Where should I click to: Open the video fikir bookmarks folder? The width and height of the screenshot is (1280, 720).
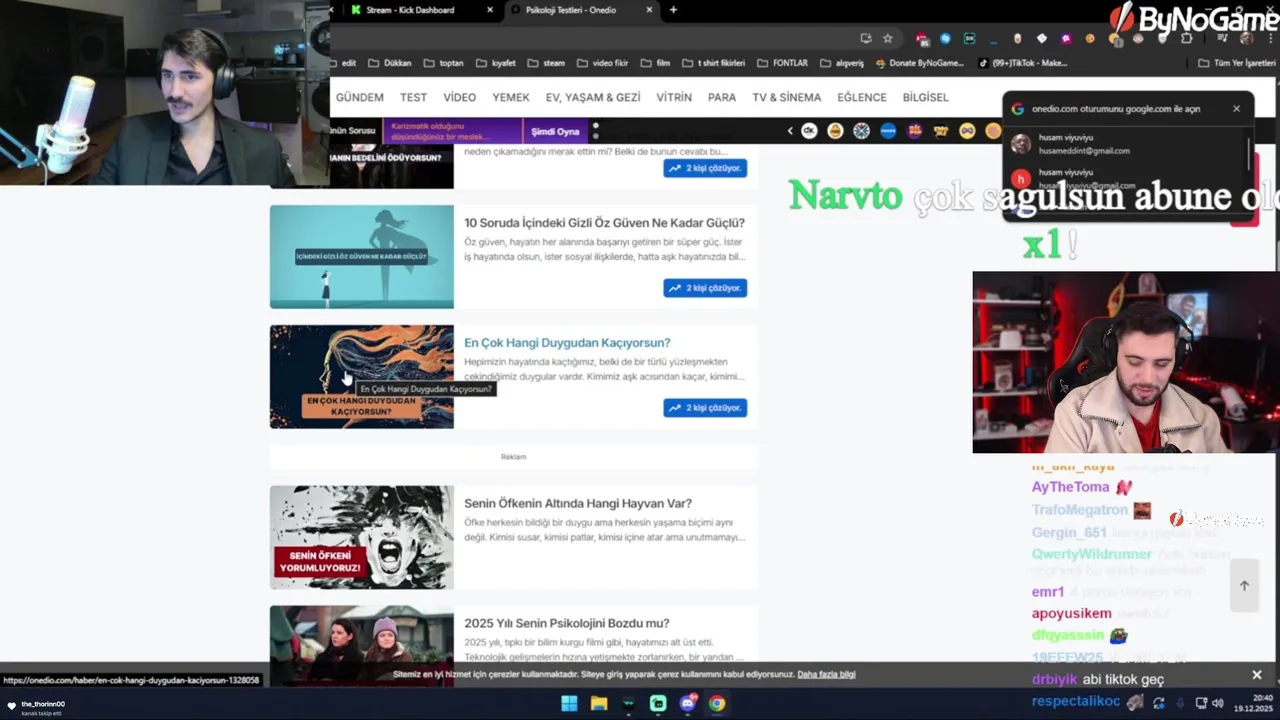pos(602,63)
